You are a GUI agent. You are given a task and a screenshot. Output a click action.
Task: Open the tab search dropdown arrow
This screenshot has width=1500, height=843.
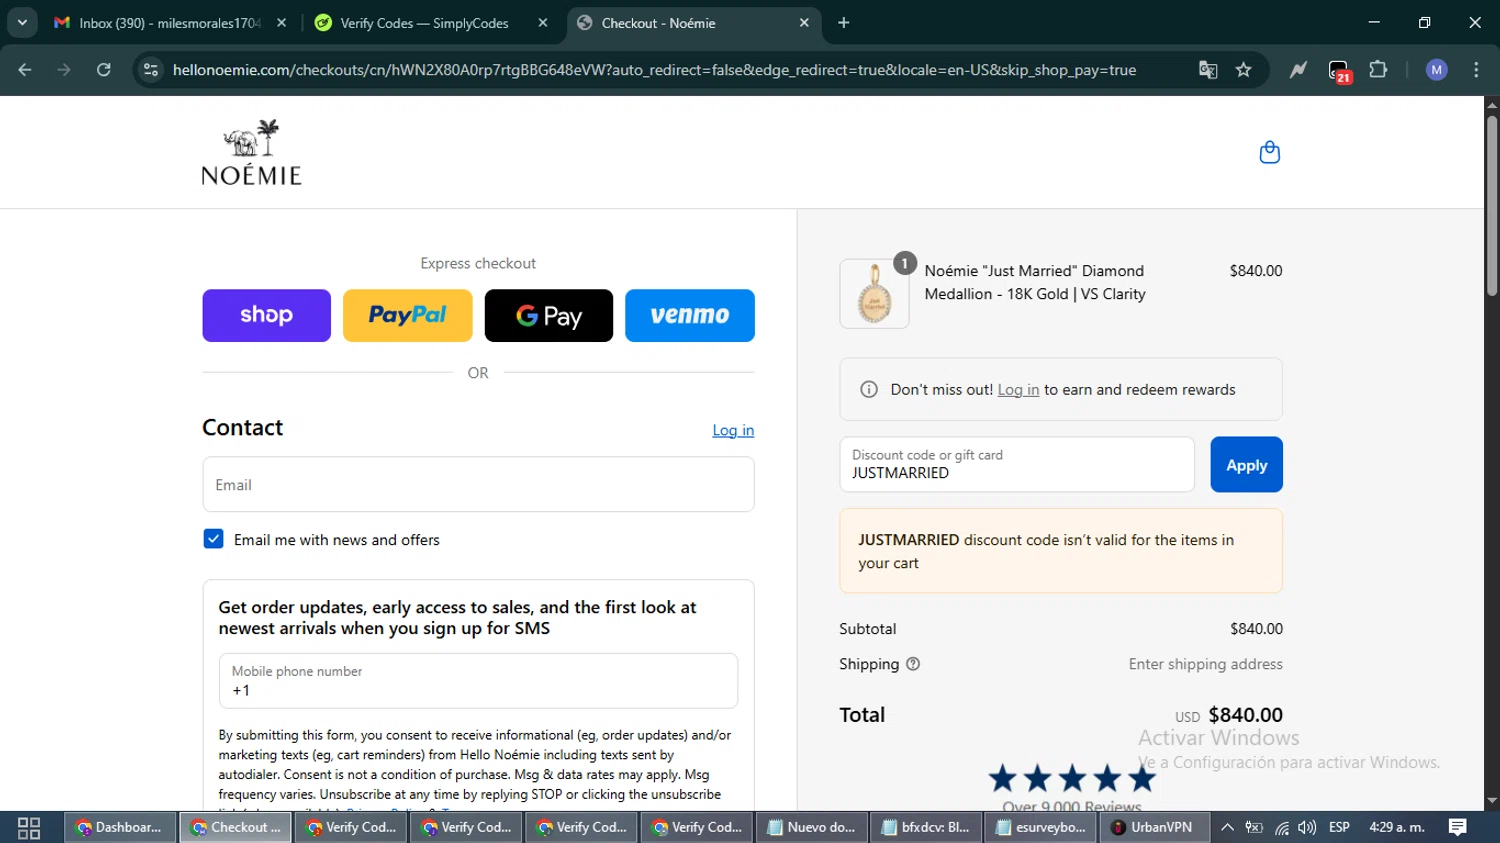(22, 23)
